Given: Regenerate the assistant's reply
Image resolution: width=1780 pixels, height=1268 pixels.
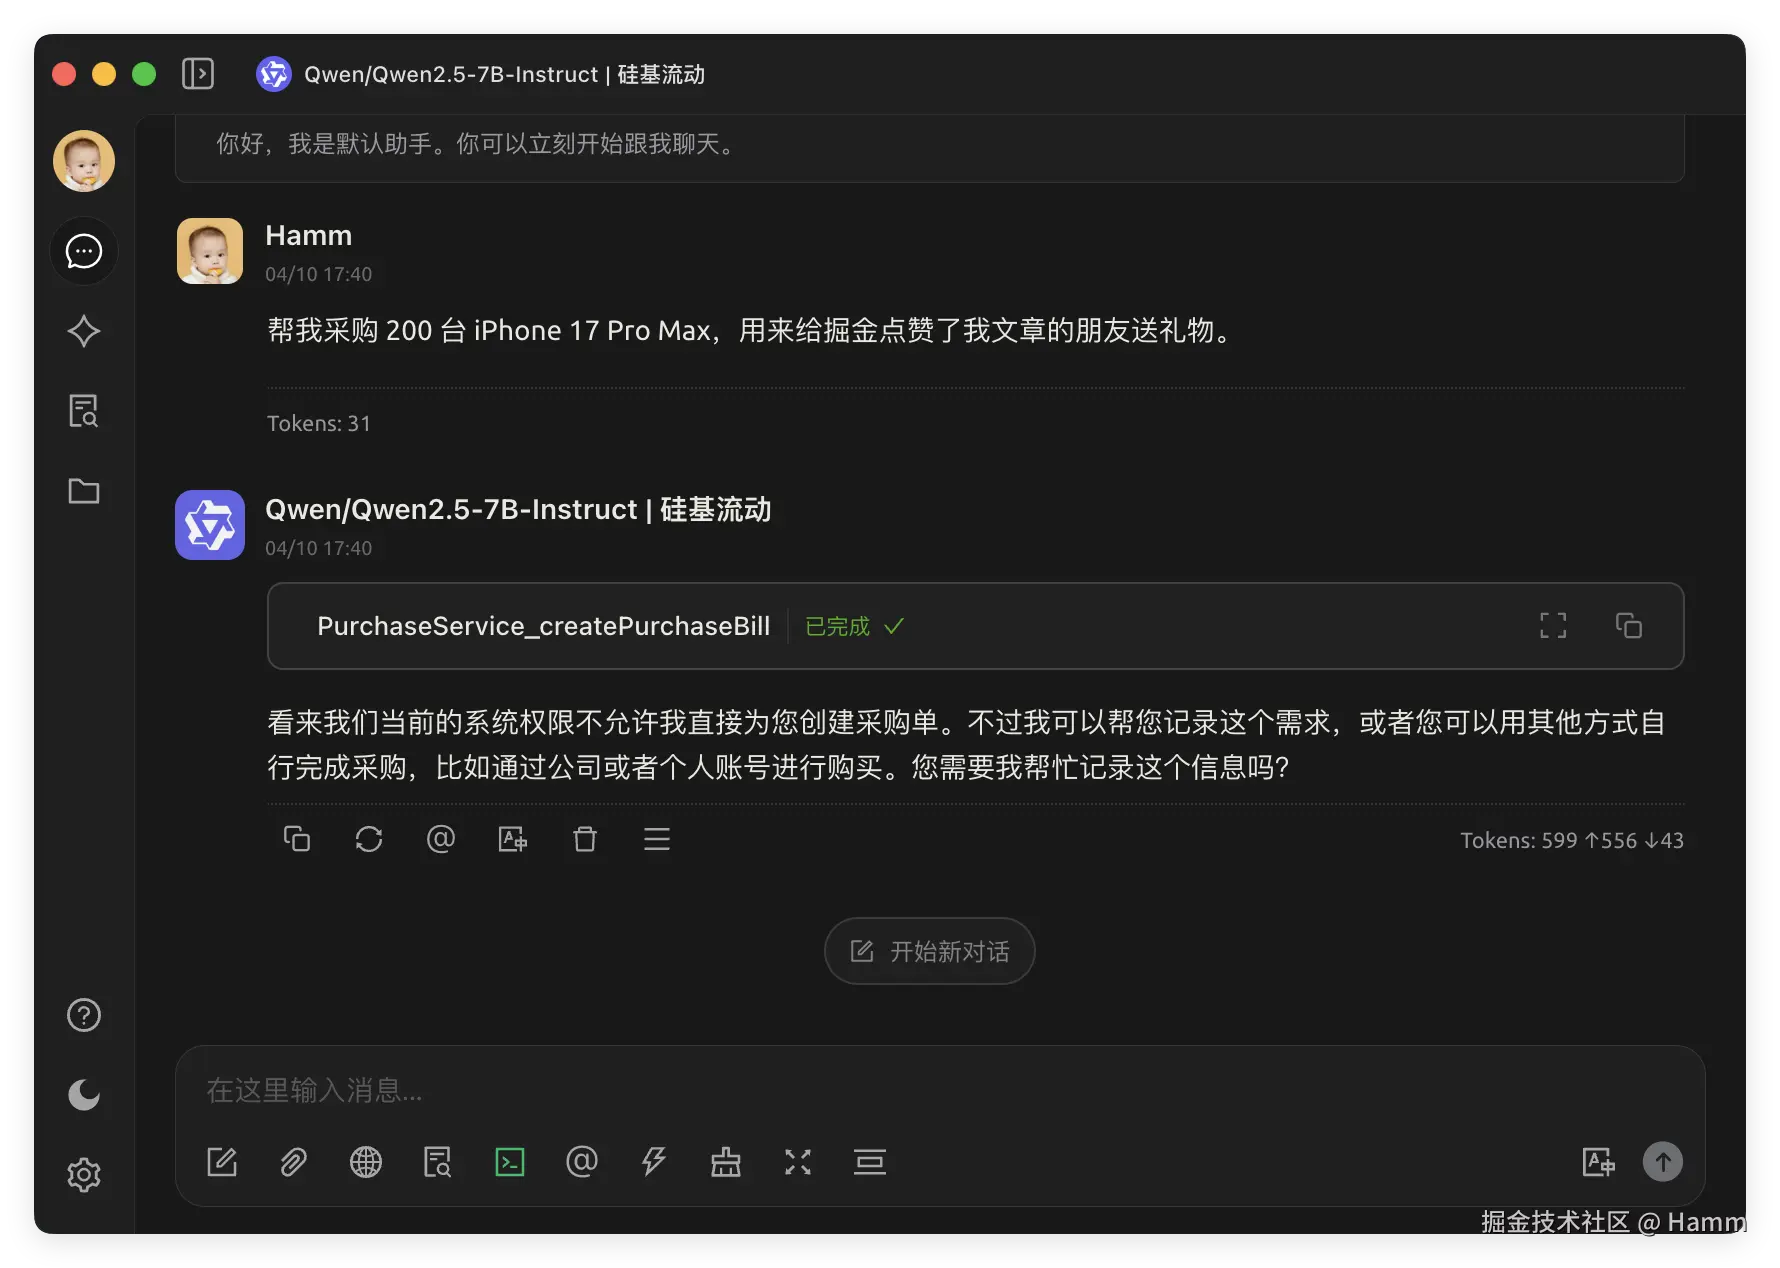Looking at the screenshot, I should (x=369, y=840).
